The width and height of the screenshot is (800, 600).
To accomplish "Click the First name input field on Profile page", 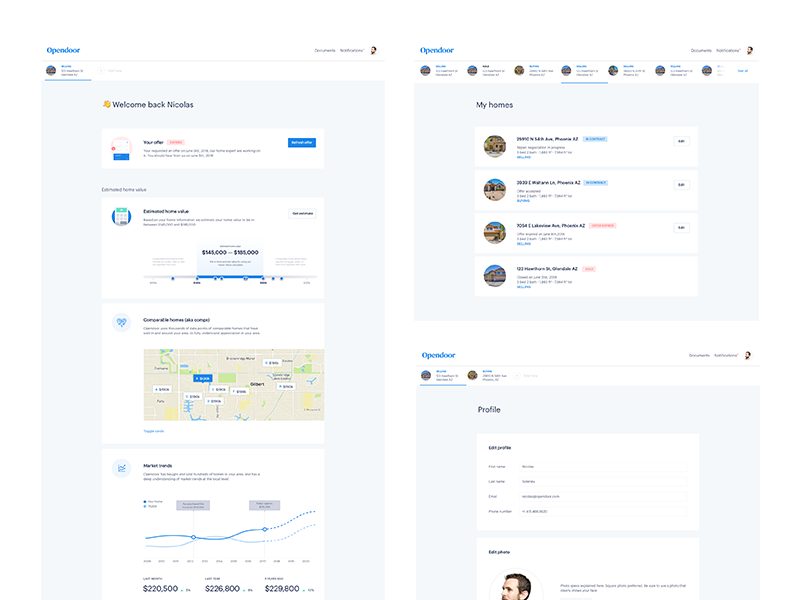I will [x=602, y=466].
